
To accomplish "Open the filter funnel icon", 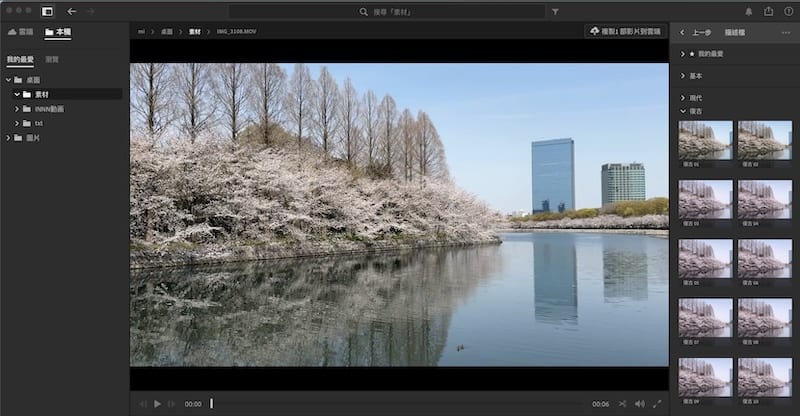I will (x=555, y=12).
